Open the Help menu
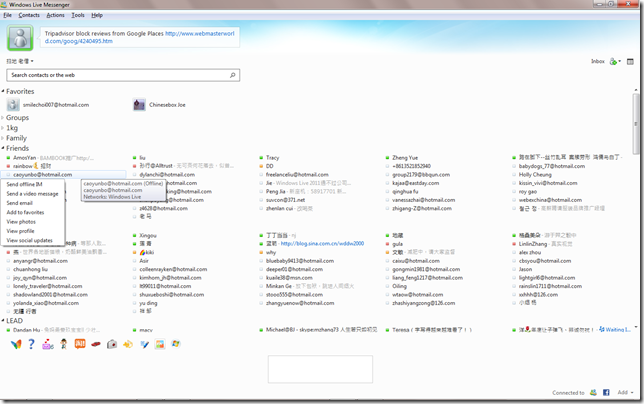This screenshot has height=404, width=644. pos(97,15)
